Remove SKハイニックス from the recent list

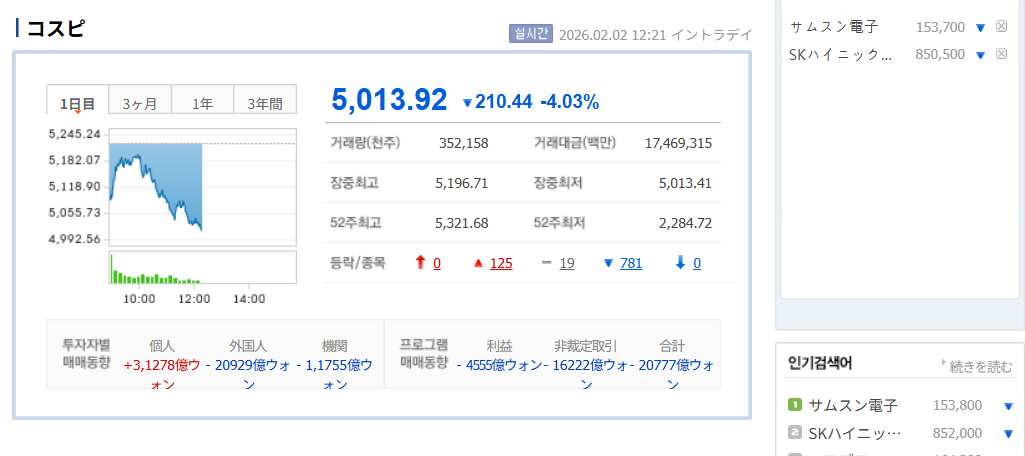tap(1002, 54)
